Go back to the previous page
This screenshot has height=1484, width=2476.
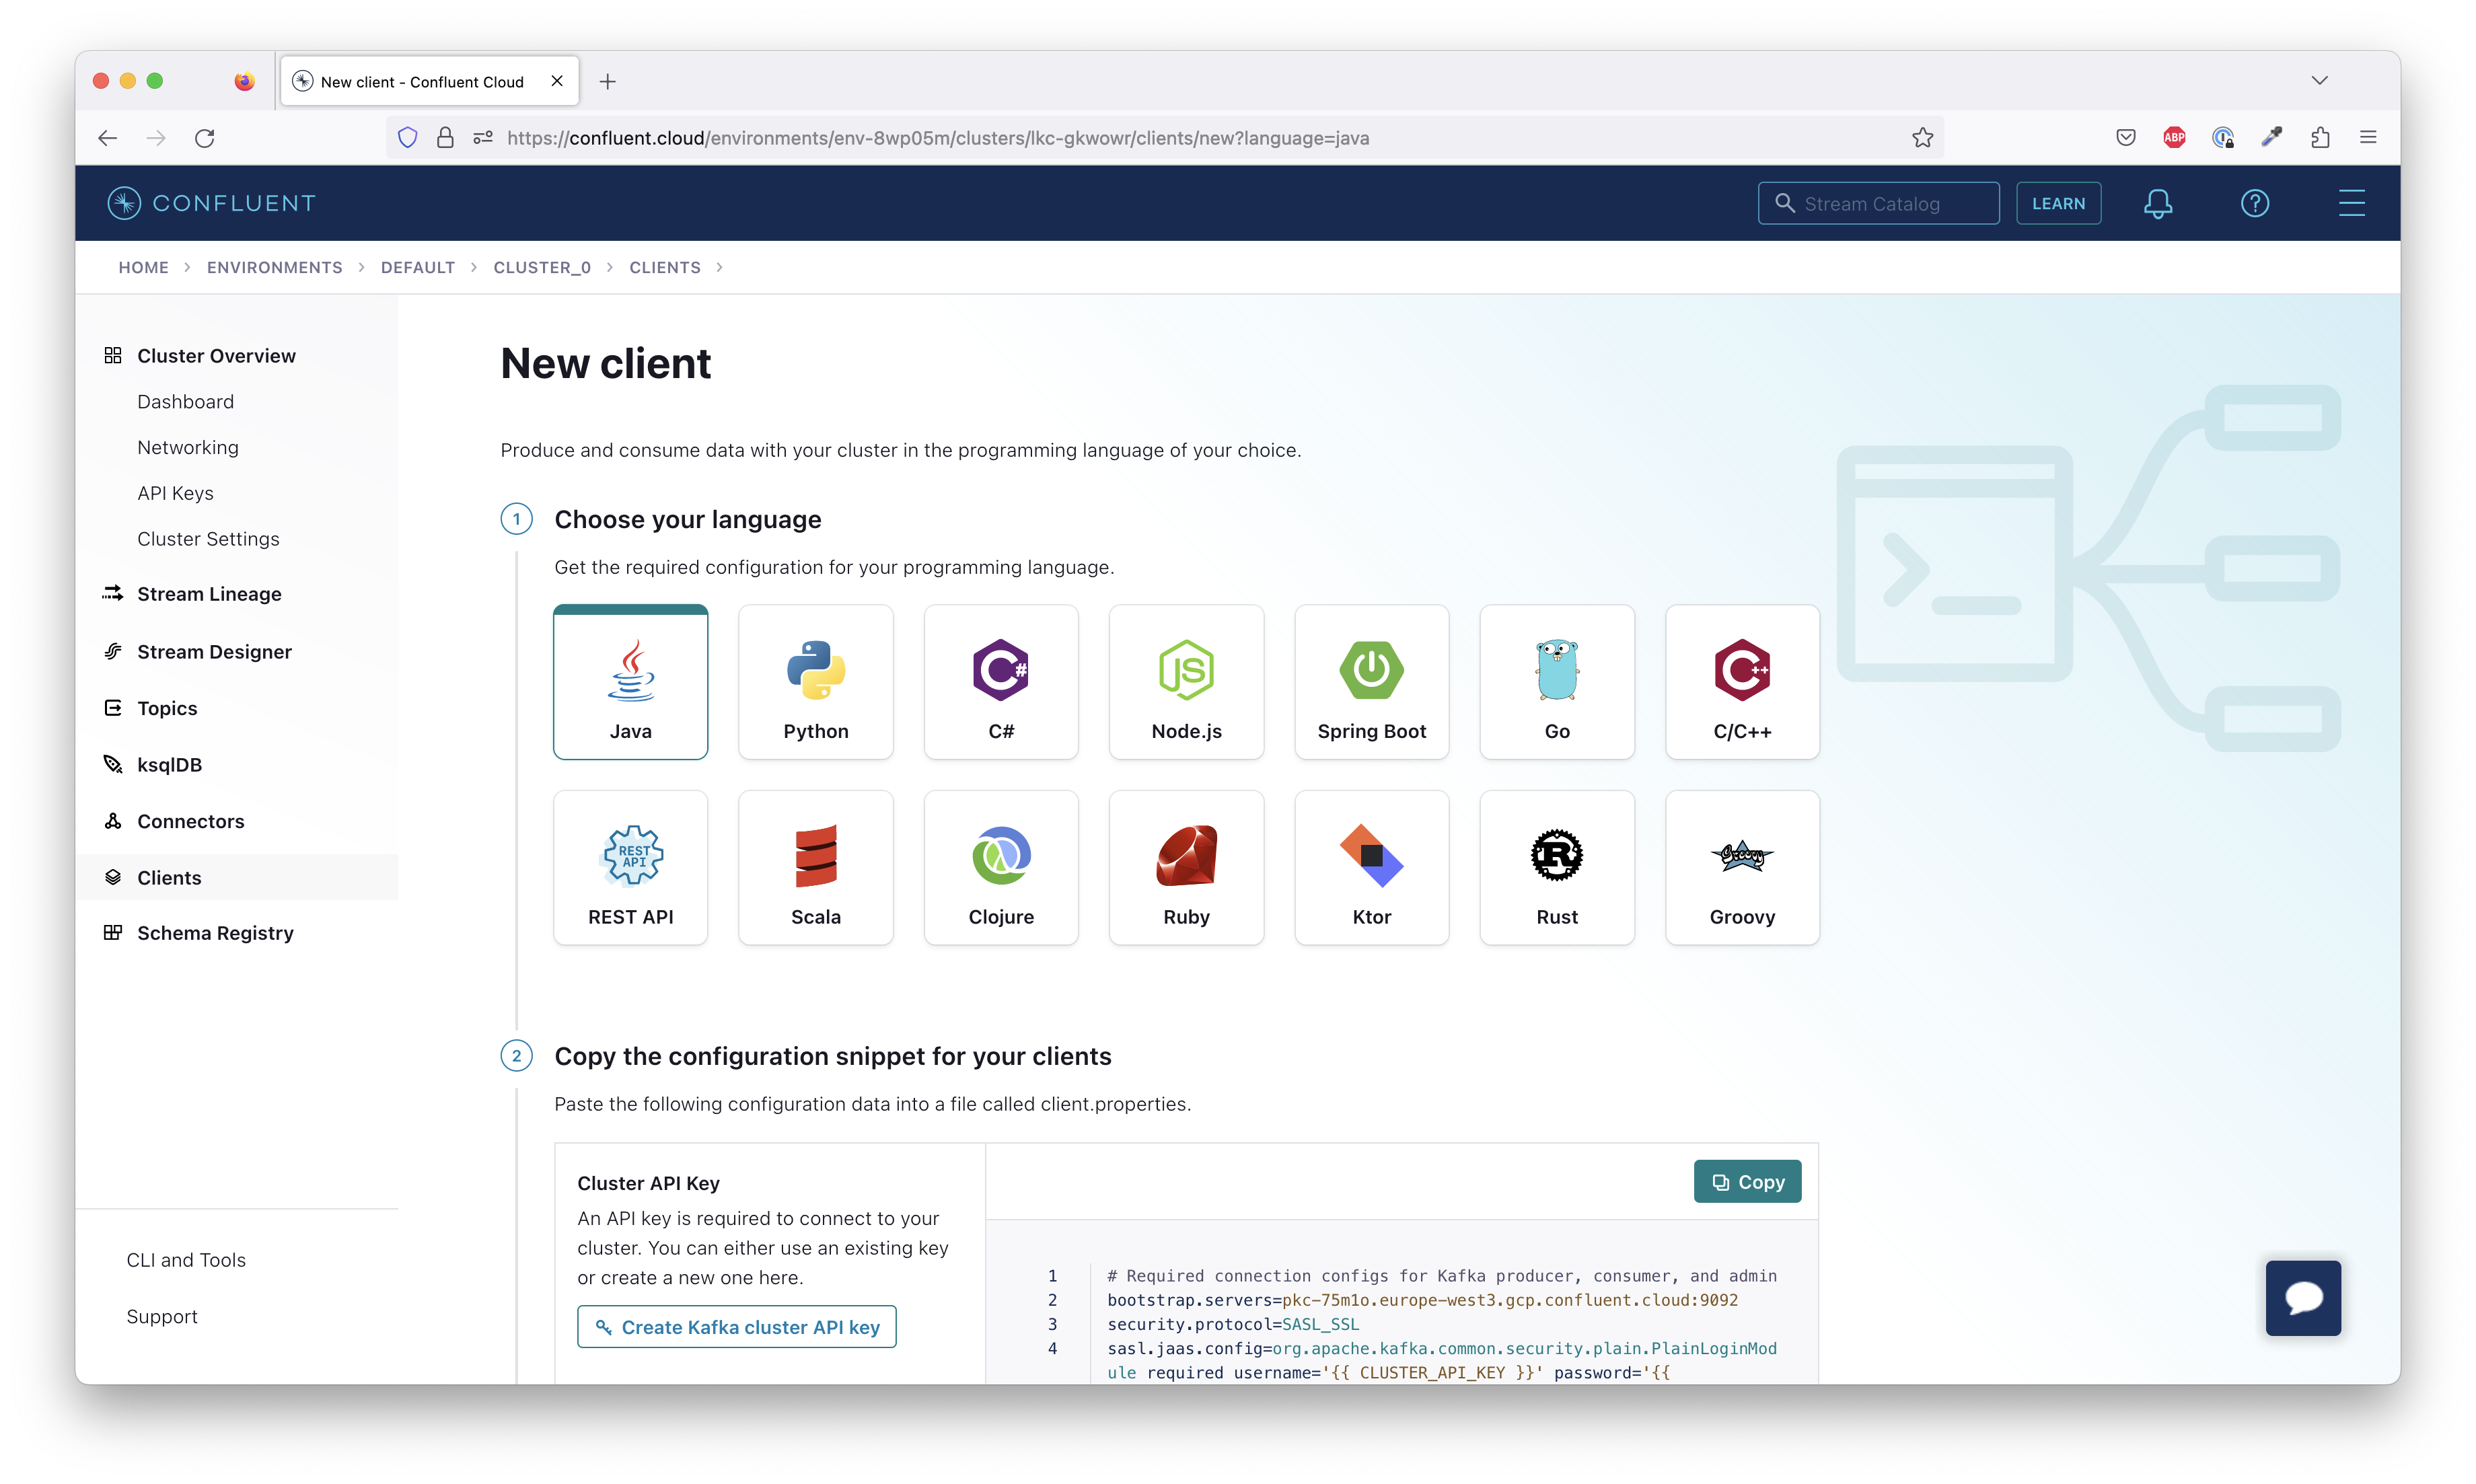click(108, 138)
